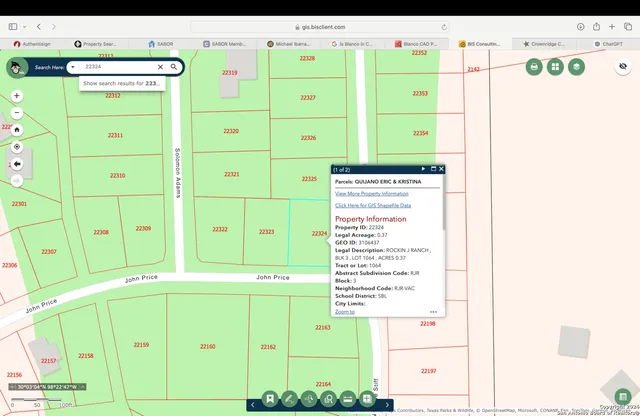
Task: Open the bookmarks tool in bottom toolbar
Action: [270, 399]
